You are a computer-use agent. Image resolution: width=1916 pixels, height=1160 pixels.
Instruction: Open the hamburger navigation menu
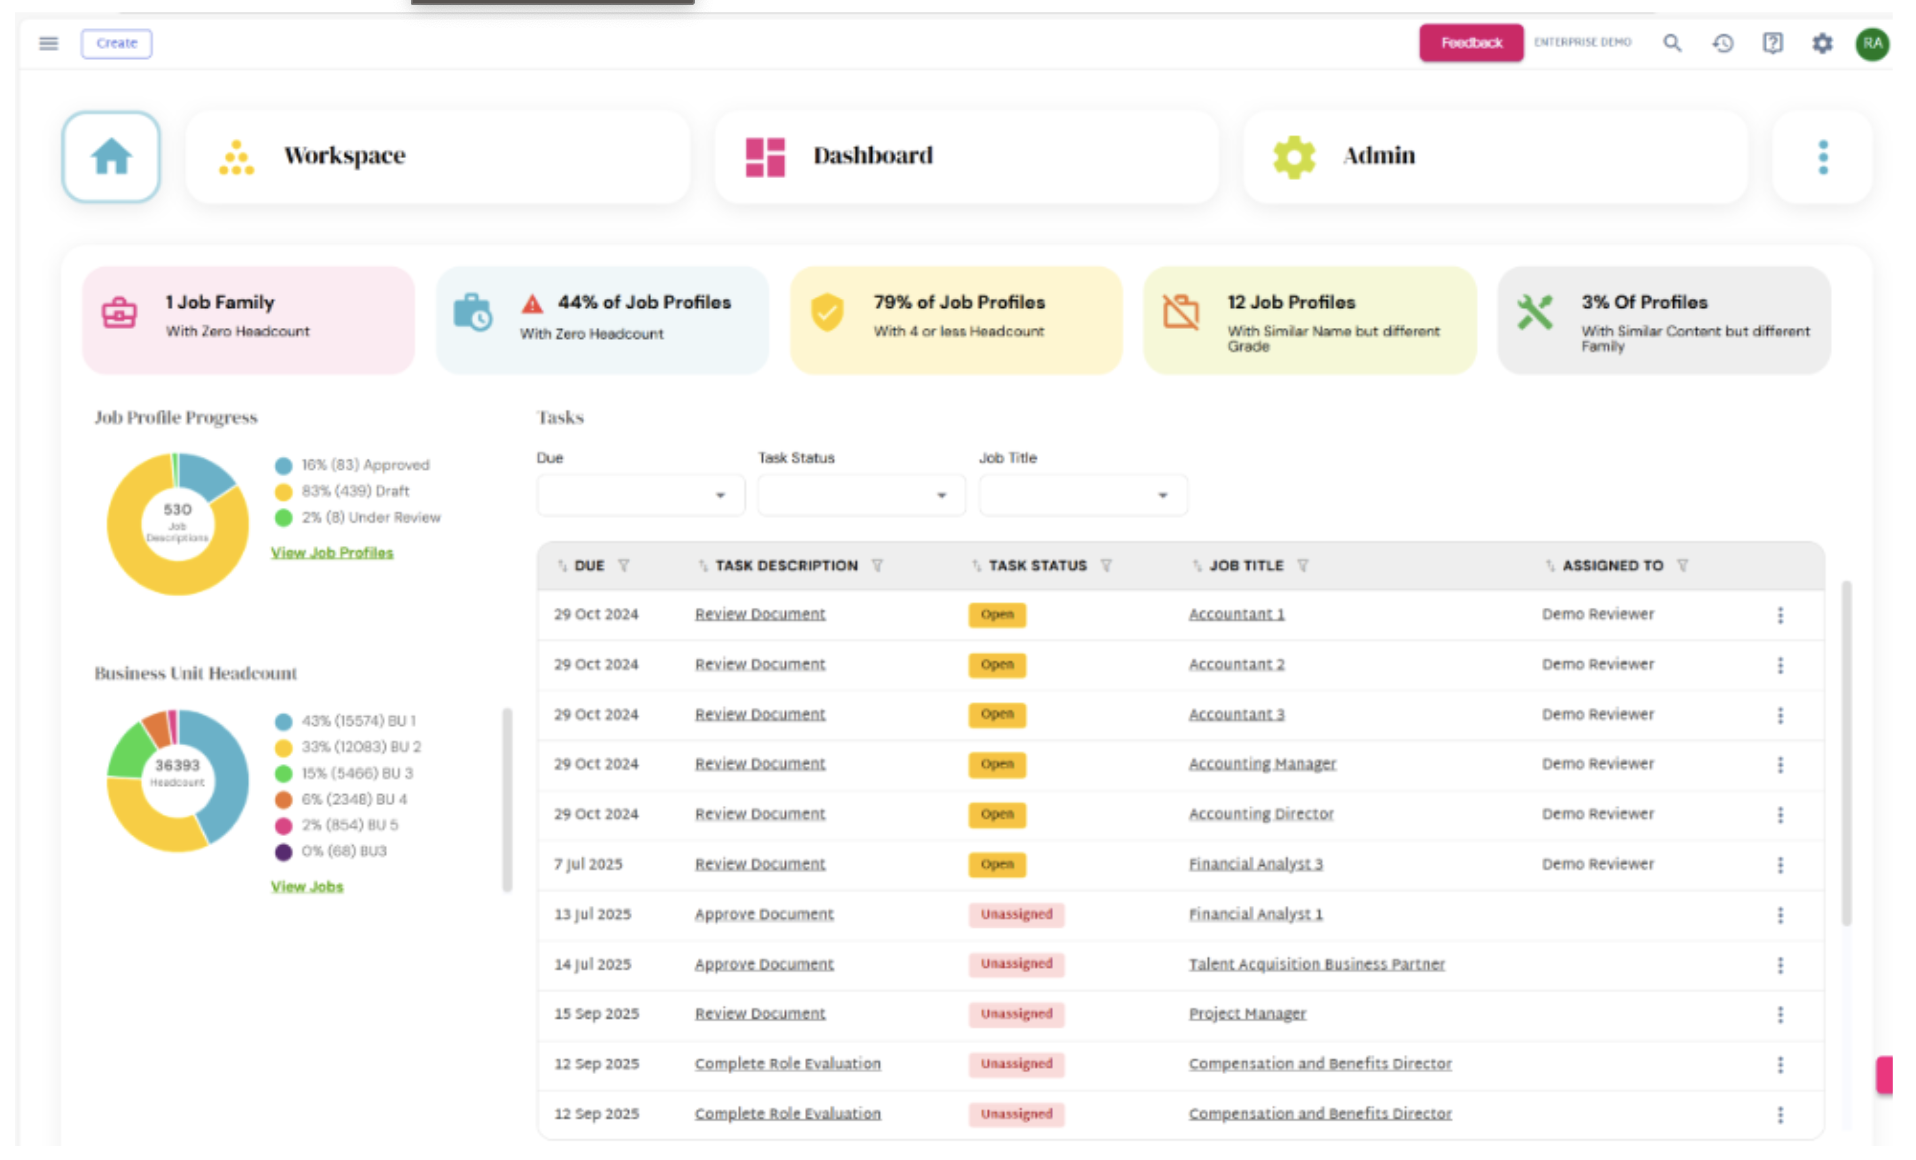pyautogui.click(x=48, y=43)
